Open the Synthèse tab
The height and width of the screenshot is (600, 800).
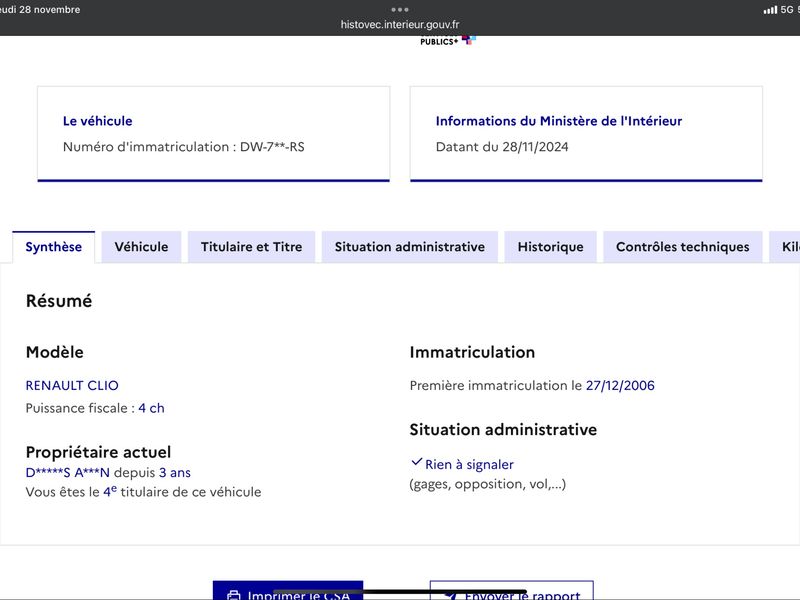[x=54, y=247]
